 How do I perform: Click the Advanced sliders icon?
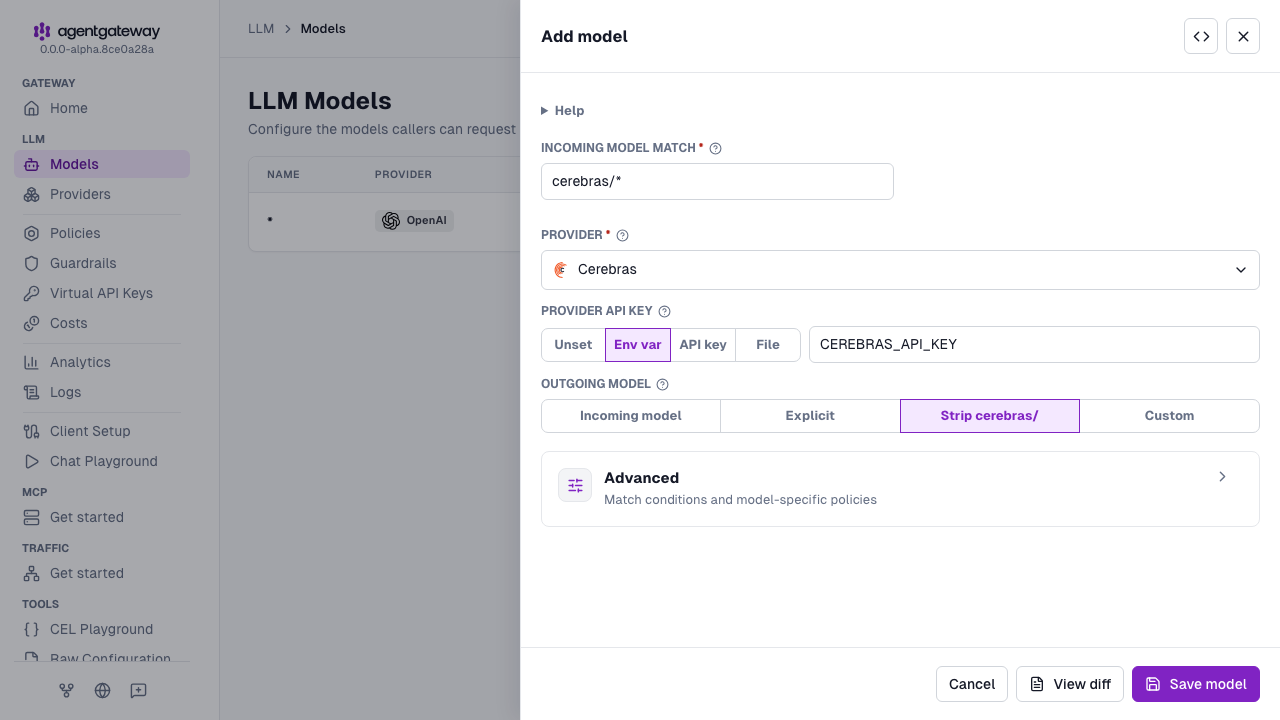coord(575,486)
